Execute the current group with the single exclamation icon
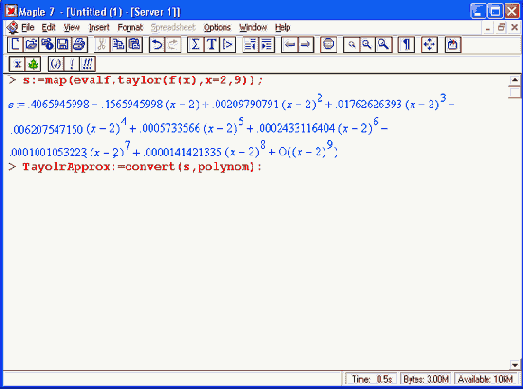The image size is (523, 389). (72, 64)
